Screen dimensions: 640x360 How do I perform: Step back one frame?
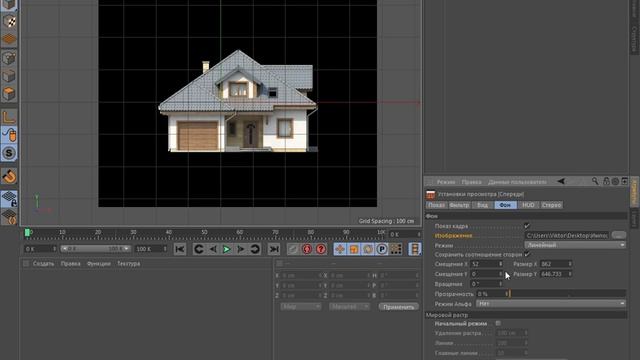click(x=213, y=249)
